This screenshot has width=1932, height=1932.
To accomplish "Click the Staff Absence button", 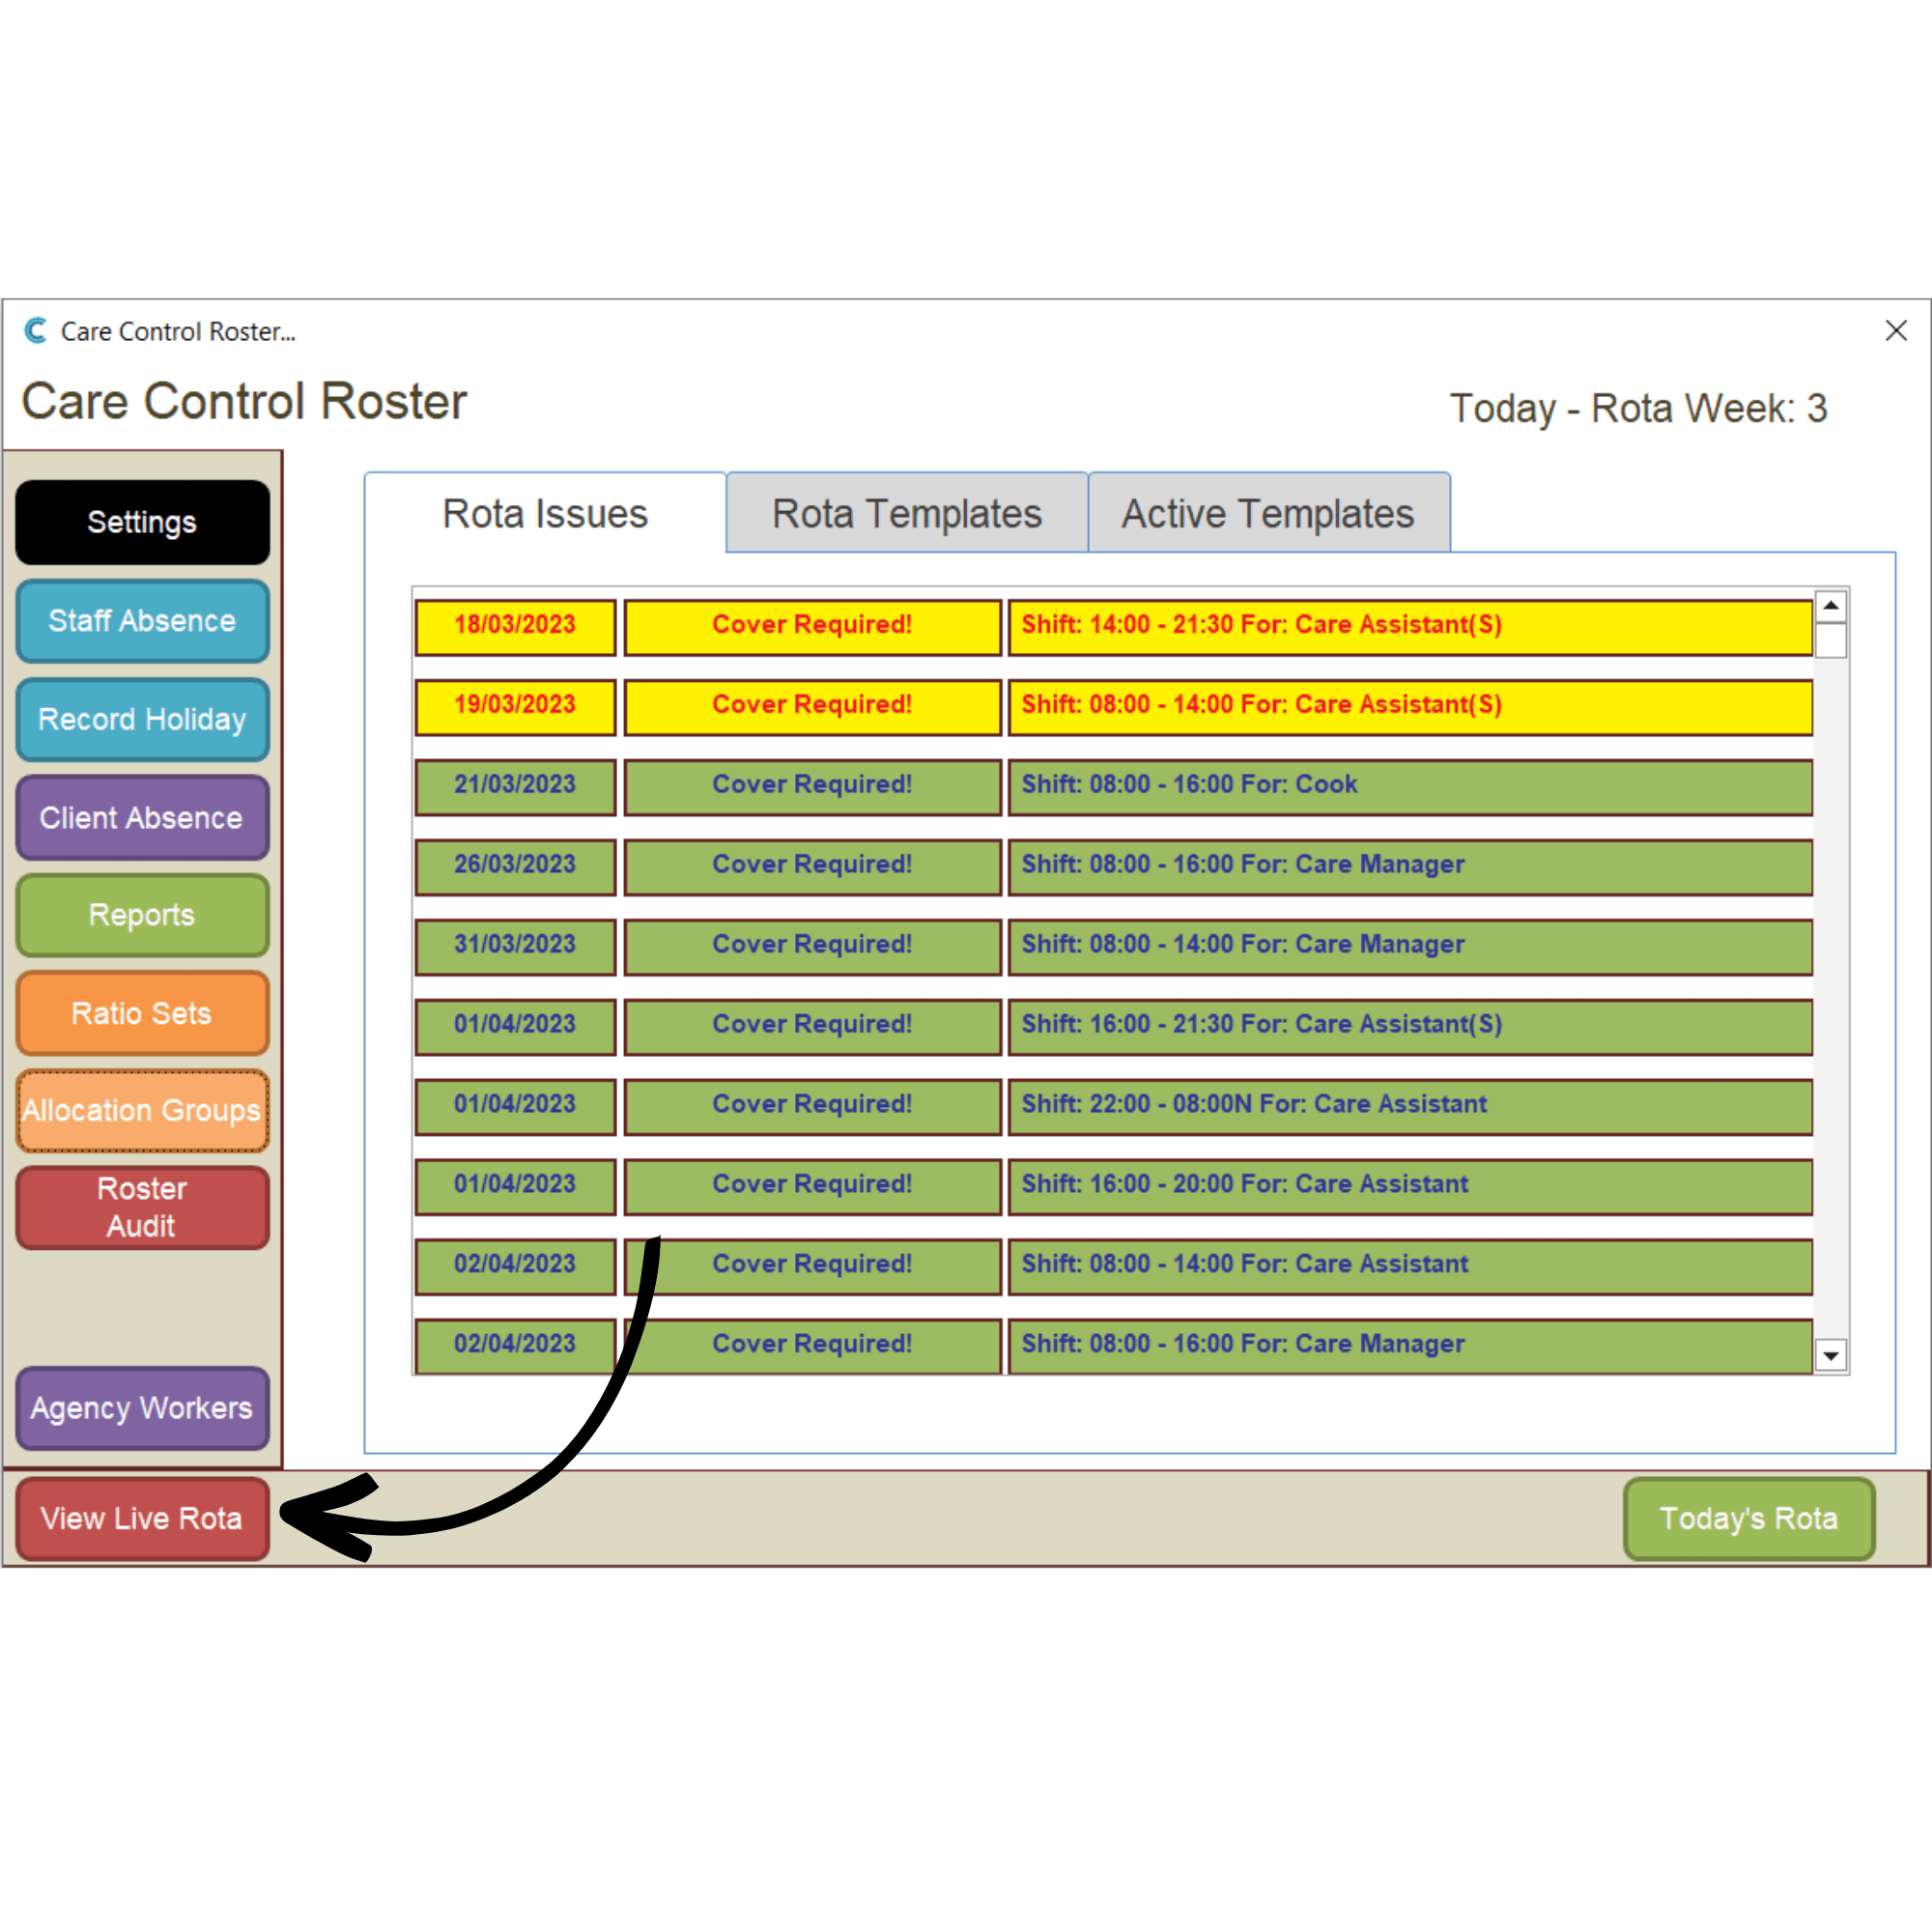I will coord(142,621).
